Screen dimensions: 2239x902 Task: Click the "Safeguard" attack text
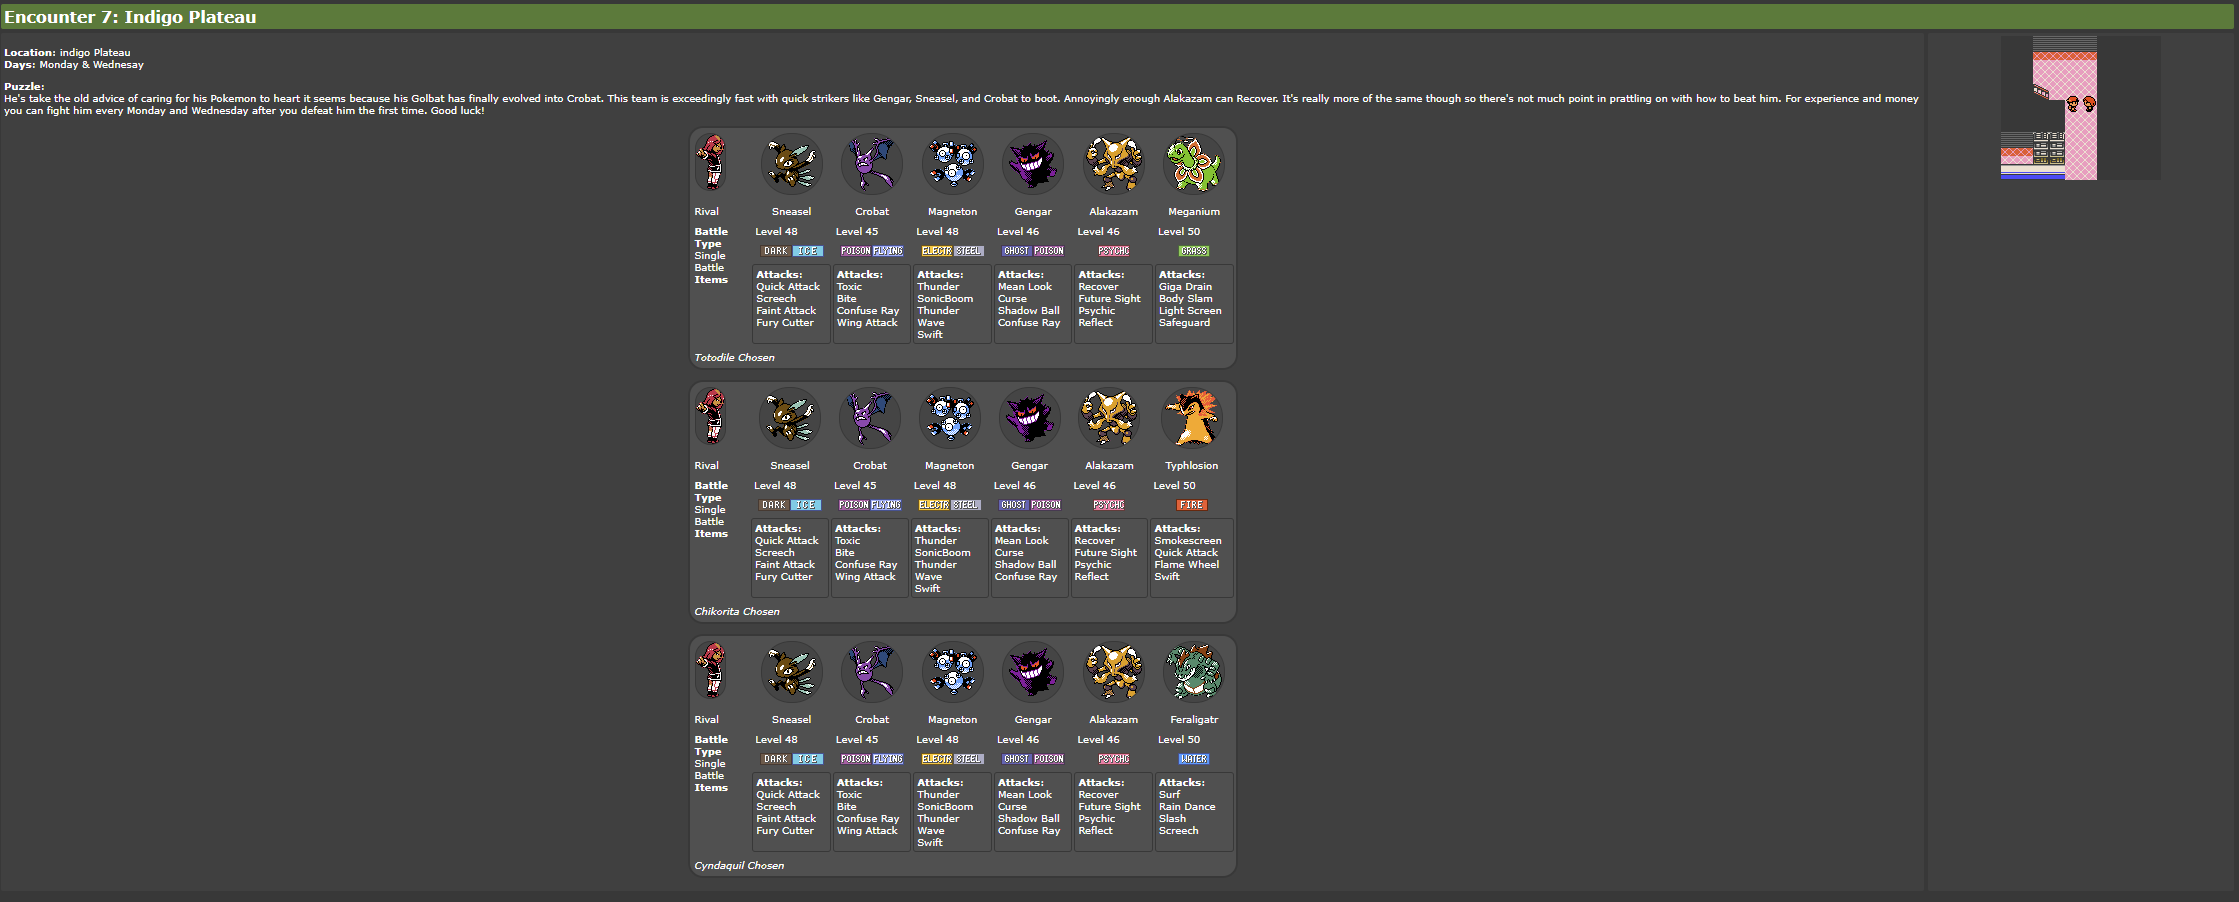(1184, 323)
